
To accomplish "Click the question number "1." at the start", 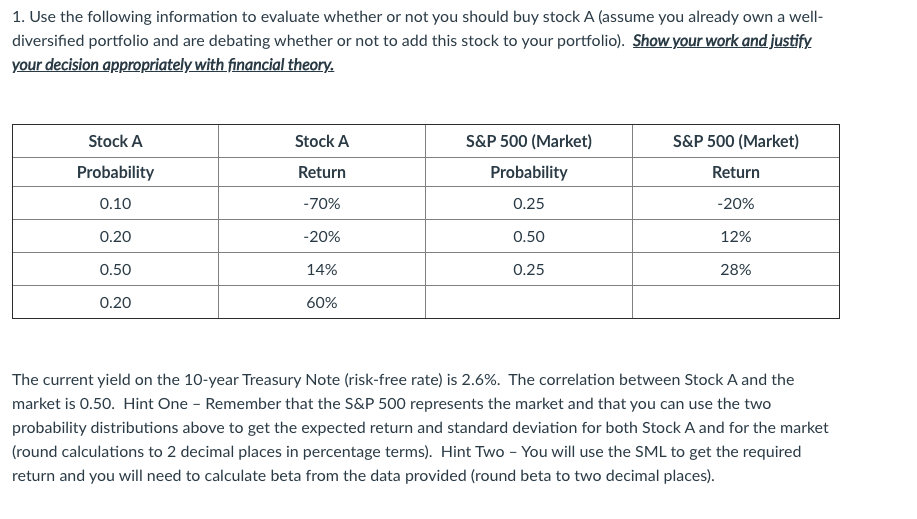I will [x=18, y=19].
